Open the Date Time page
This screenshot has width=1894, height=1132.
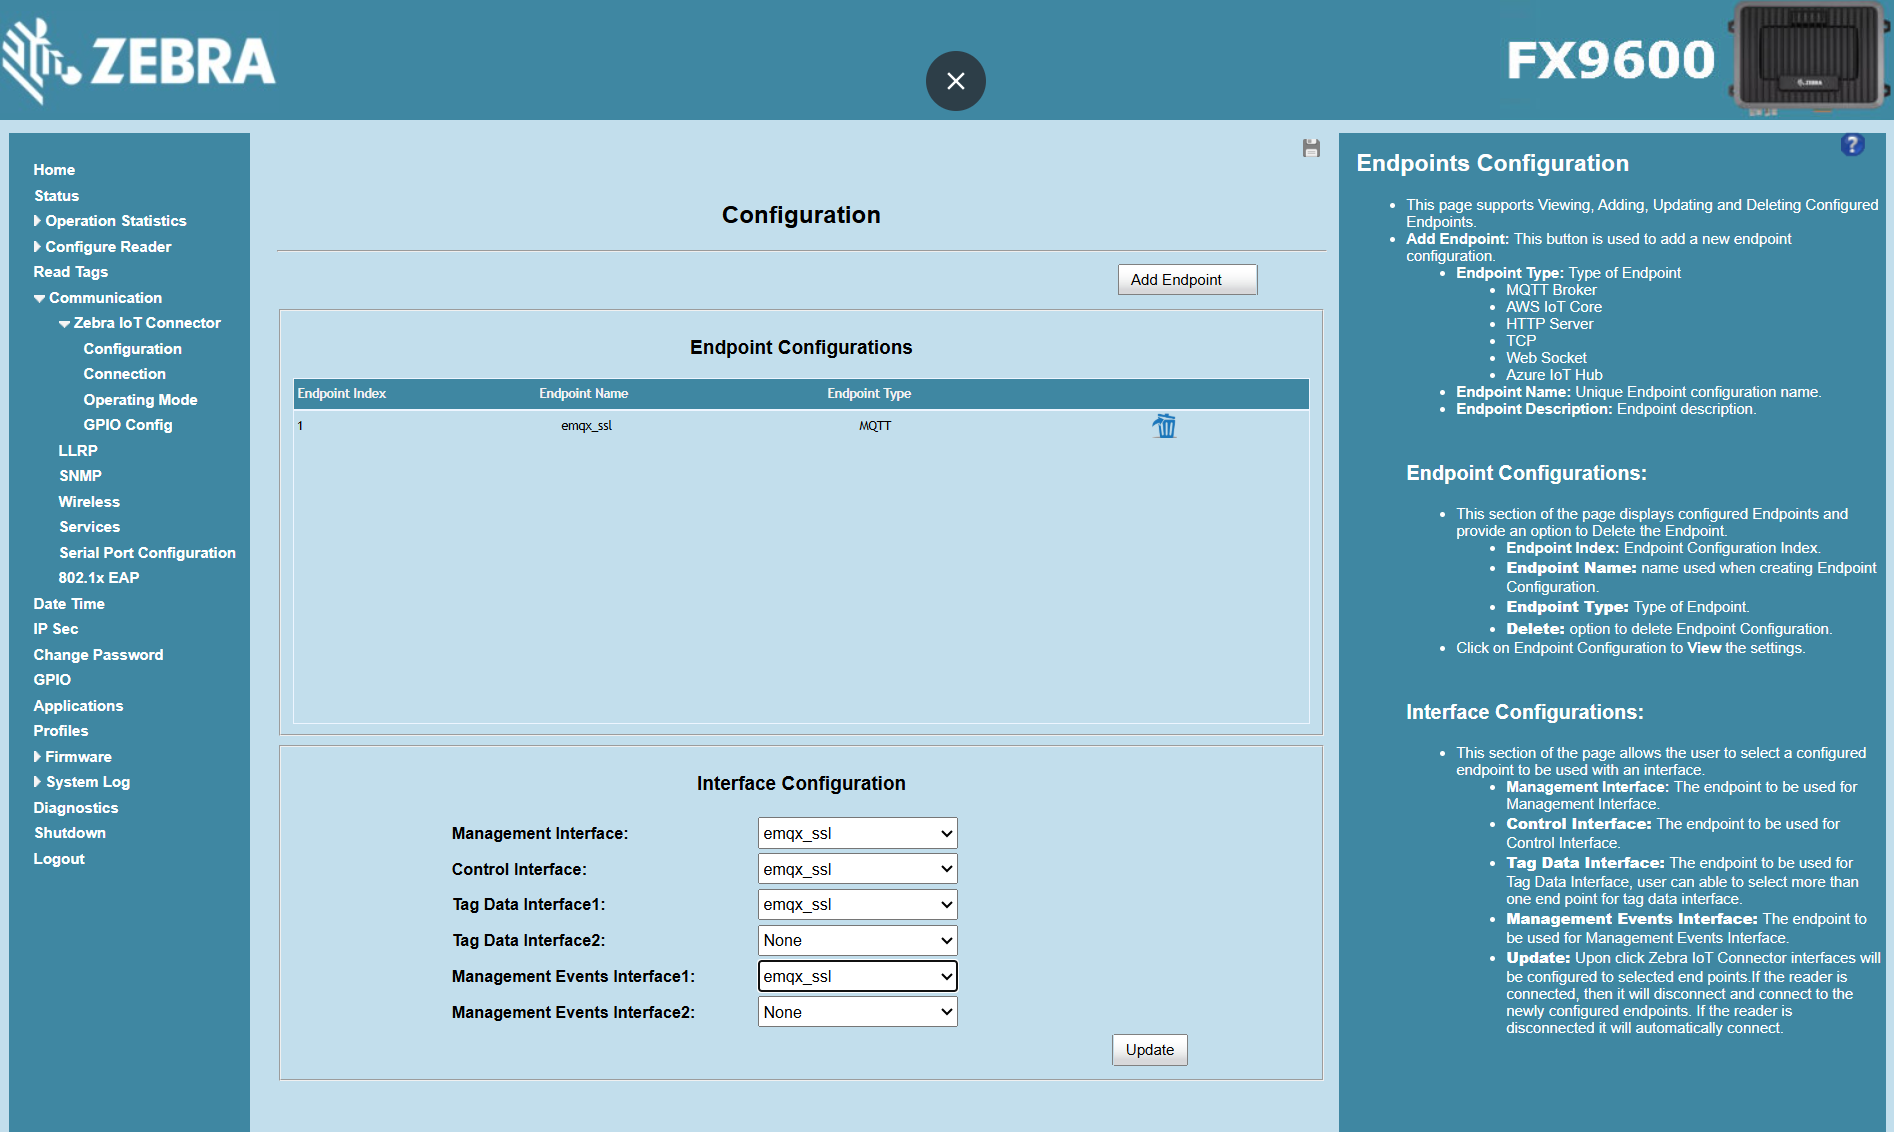pos(69,604)
